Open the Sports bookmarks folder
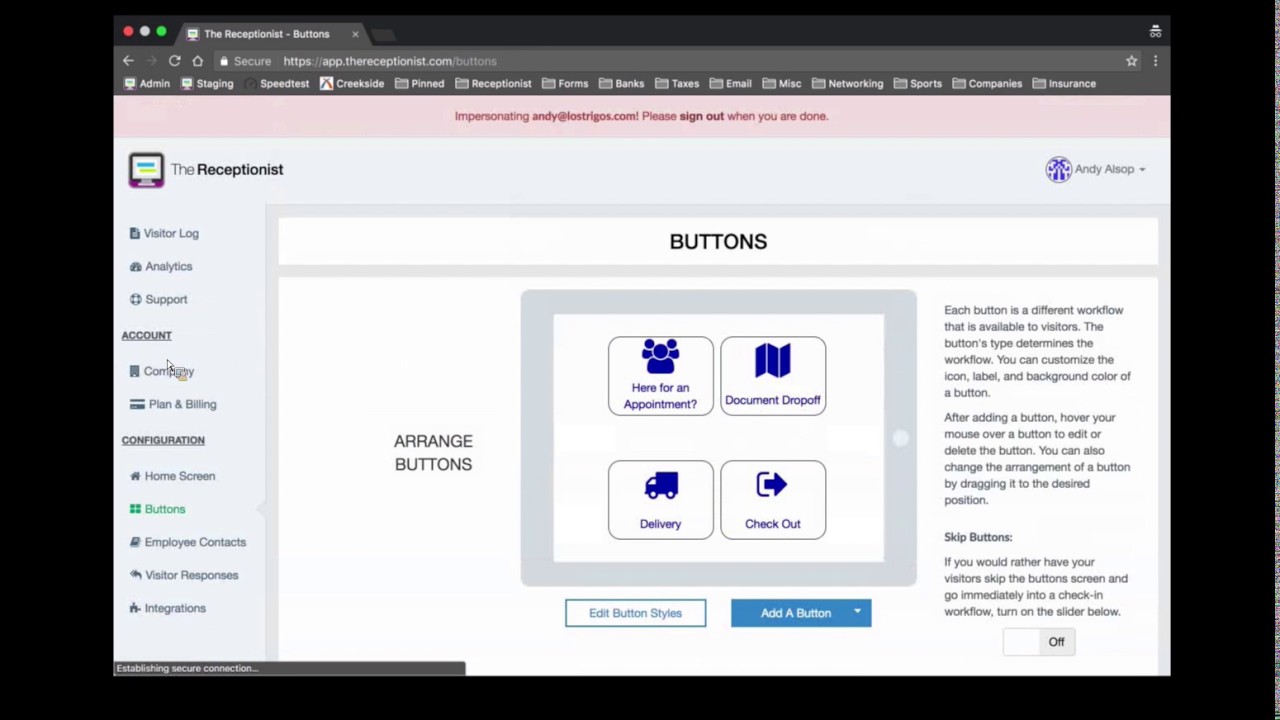This screenshot has width=1280, height=720. 918,84
